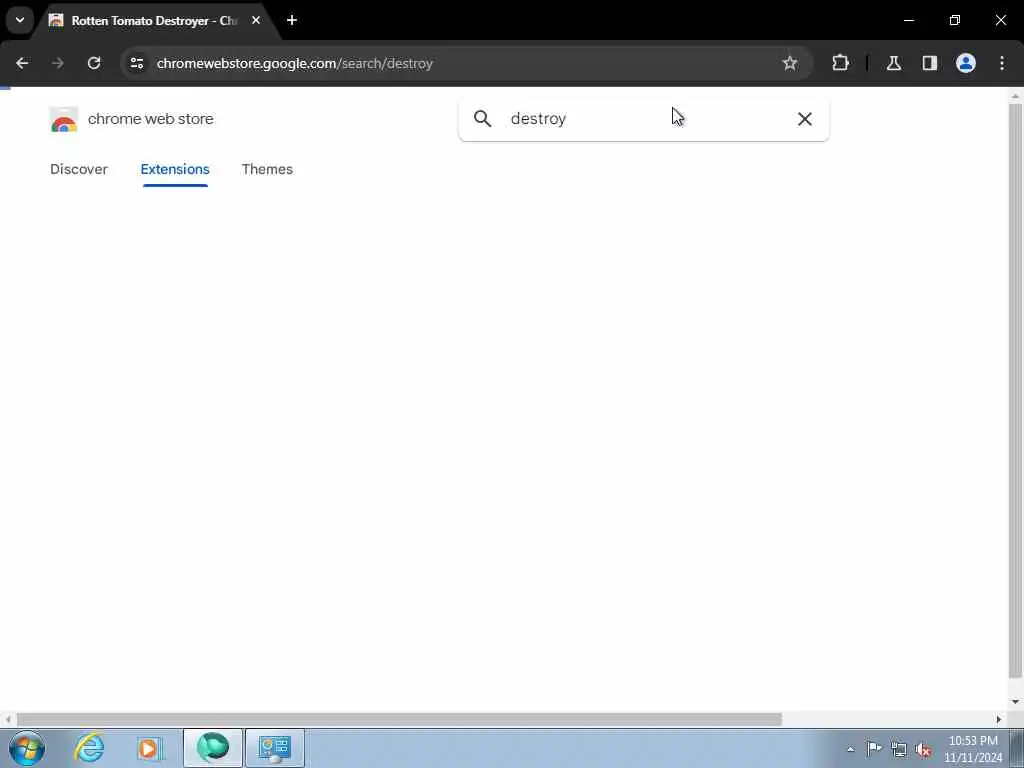Click the muted volume tray icon
Screen dimensions: 1024x768
[x=923, y=749]
